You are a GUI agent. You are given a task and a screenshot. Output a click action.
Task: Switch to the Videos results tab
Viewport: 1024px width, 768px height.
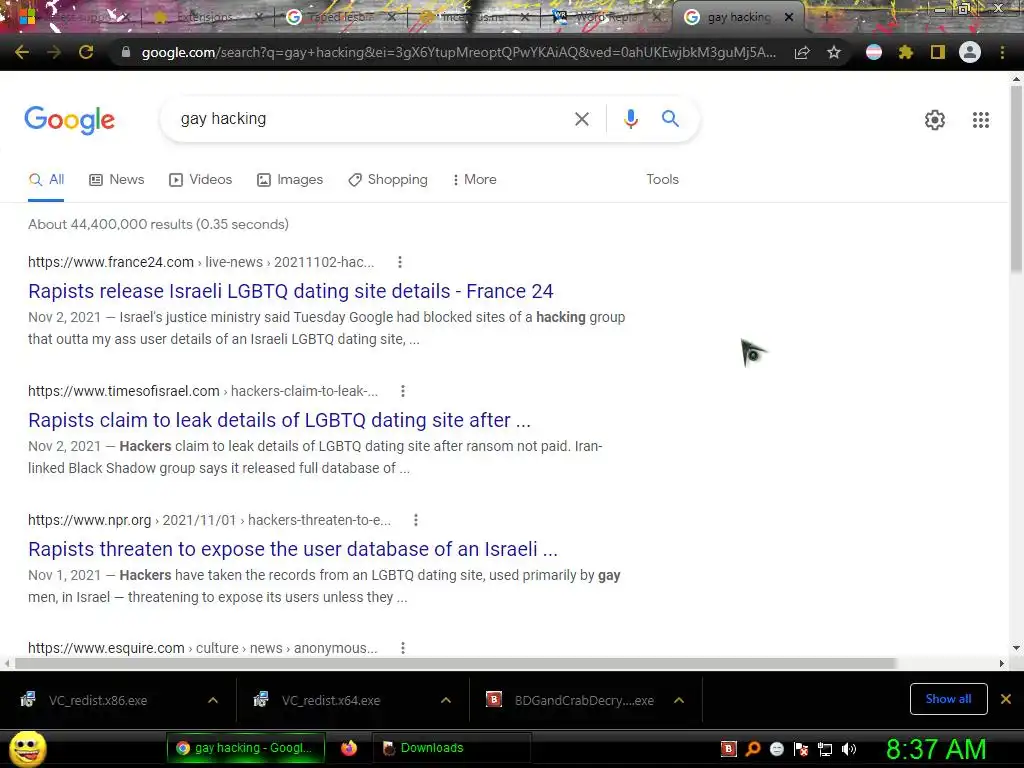click(x=200, y=180)
